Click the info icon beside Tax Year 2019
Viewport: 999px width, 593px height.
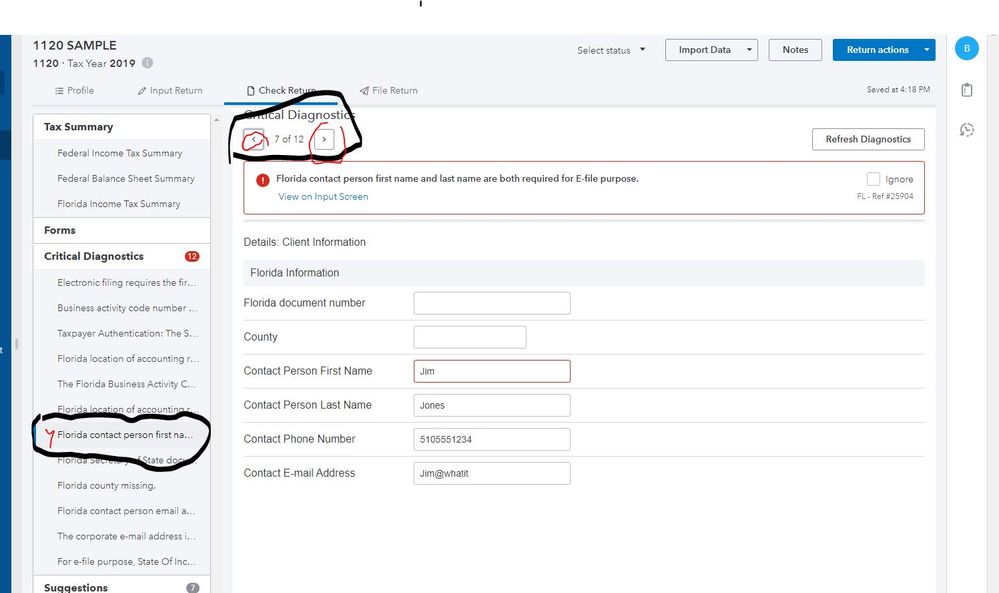click(148, 63)
